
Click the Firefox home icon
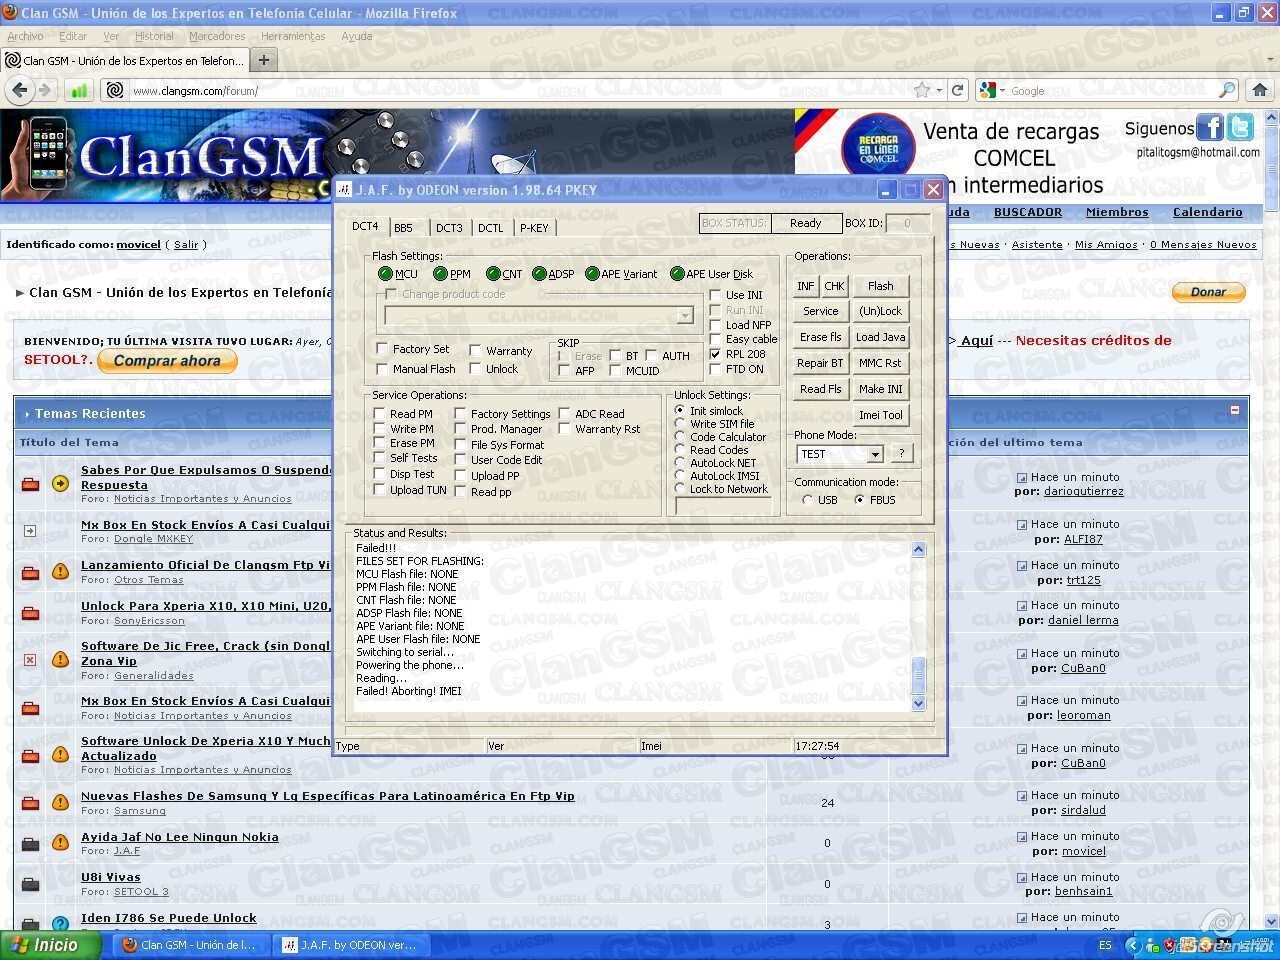(x=1260, y=90)
